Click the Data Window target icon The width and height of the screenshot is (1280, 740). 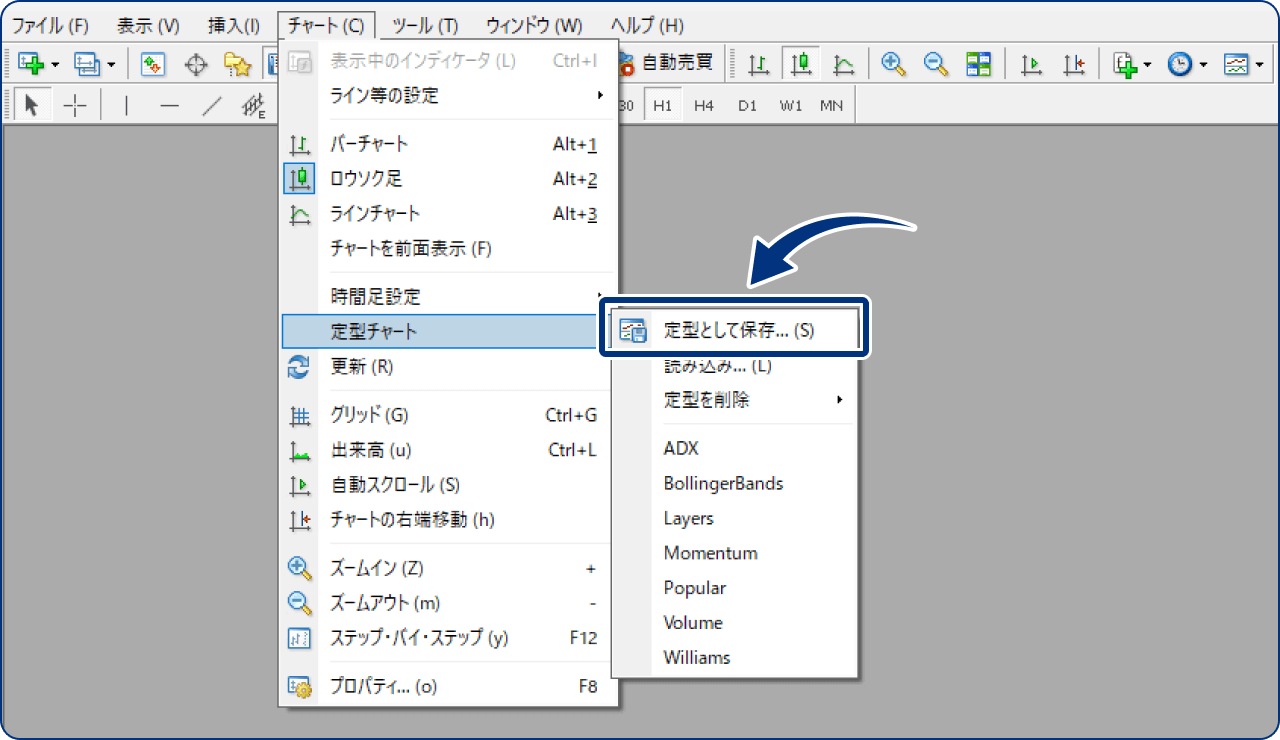click(196, 64)
